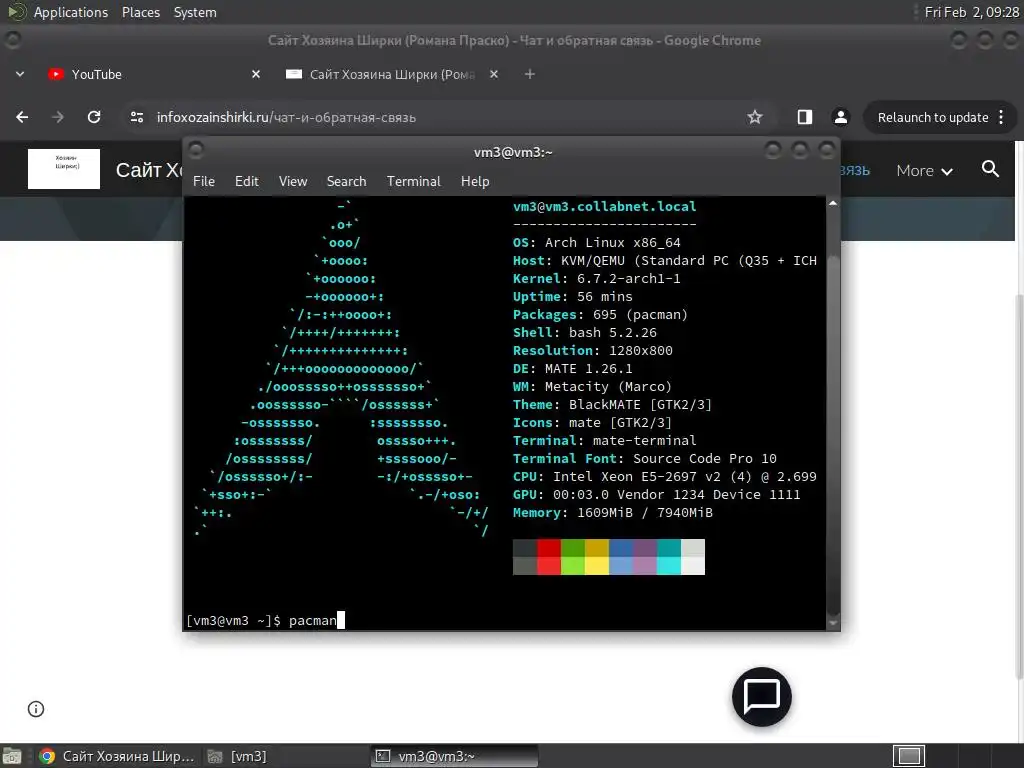Open terminal Help menu

475,181
